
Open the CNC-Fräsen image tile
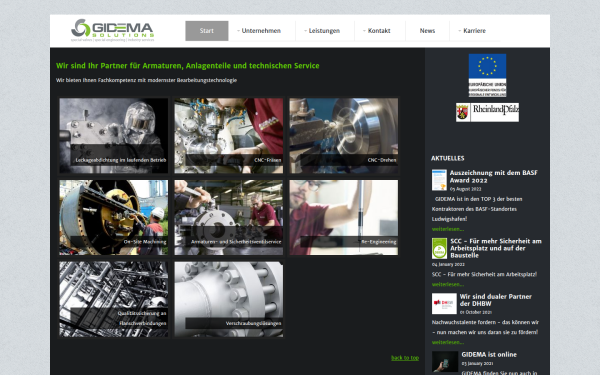coord(229,135)
